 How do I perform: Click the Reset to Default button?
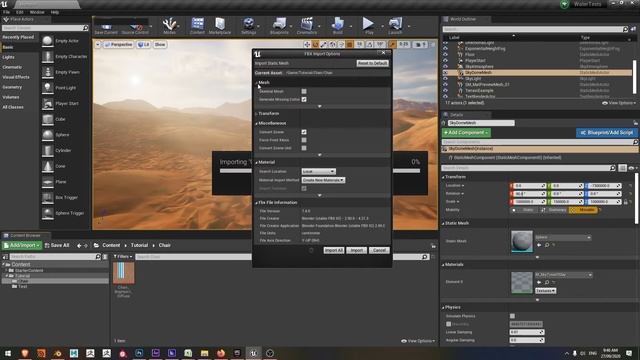pyautogui.click(x=372, y=63)
